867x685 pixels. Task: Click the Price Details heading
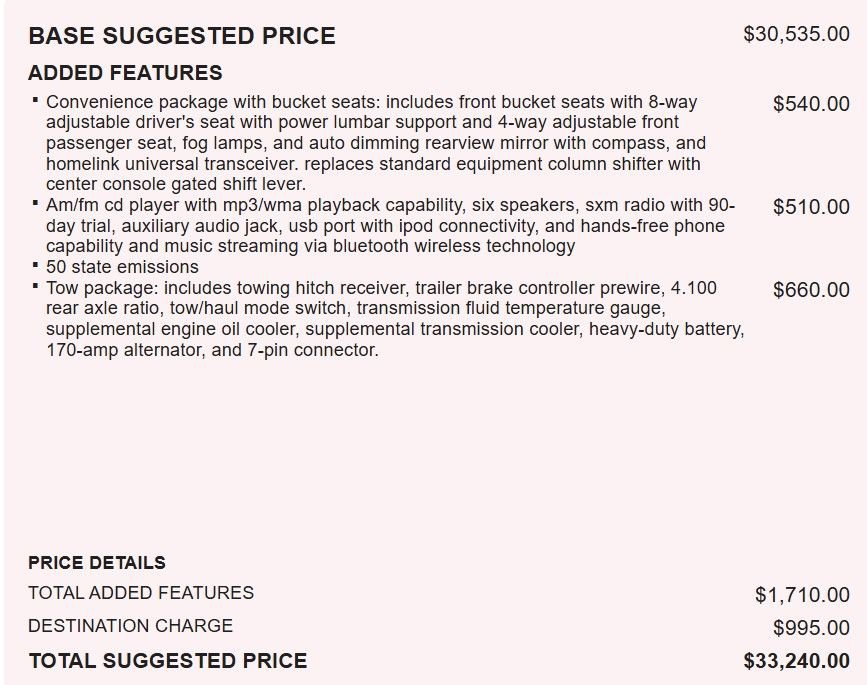pyautogui.click(x=97, y=563)
